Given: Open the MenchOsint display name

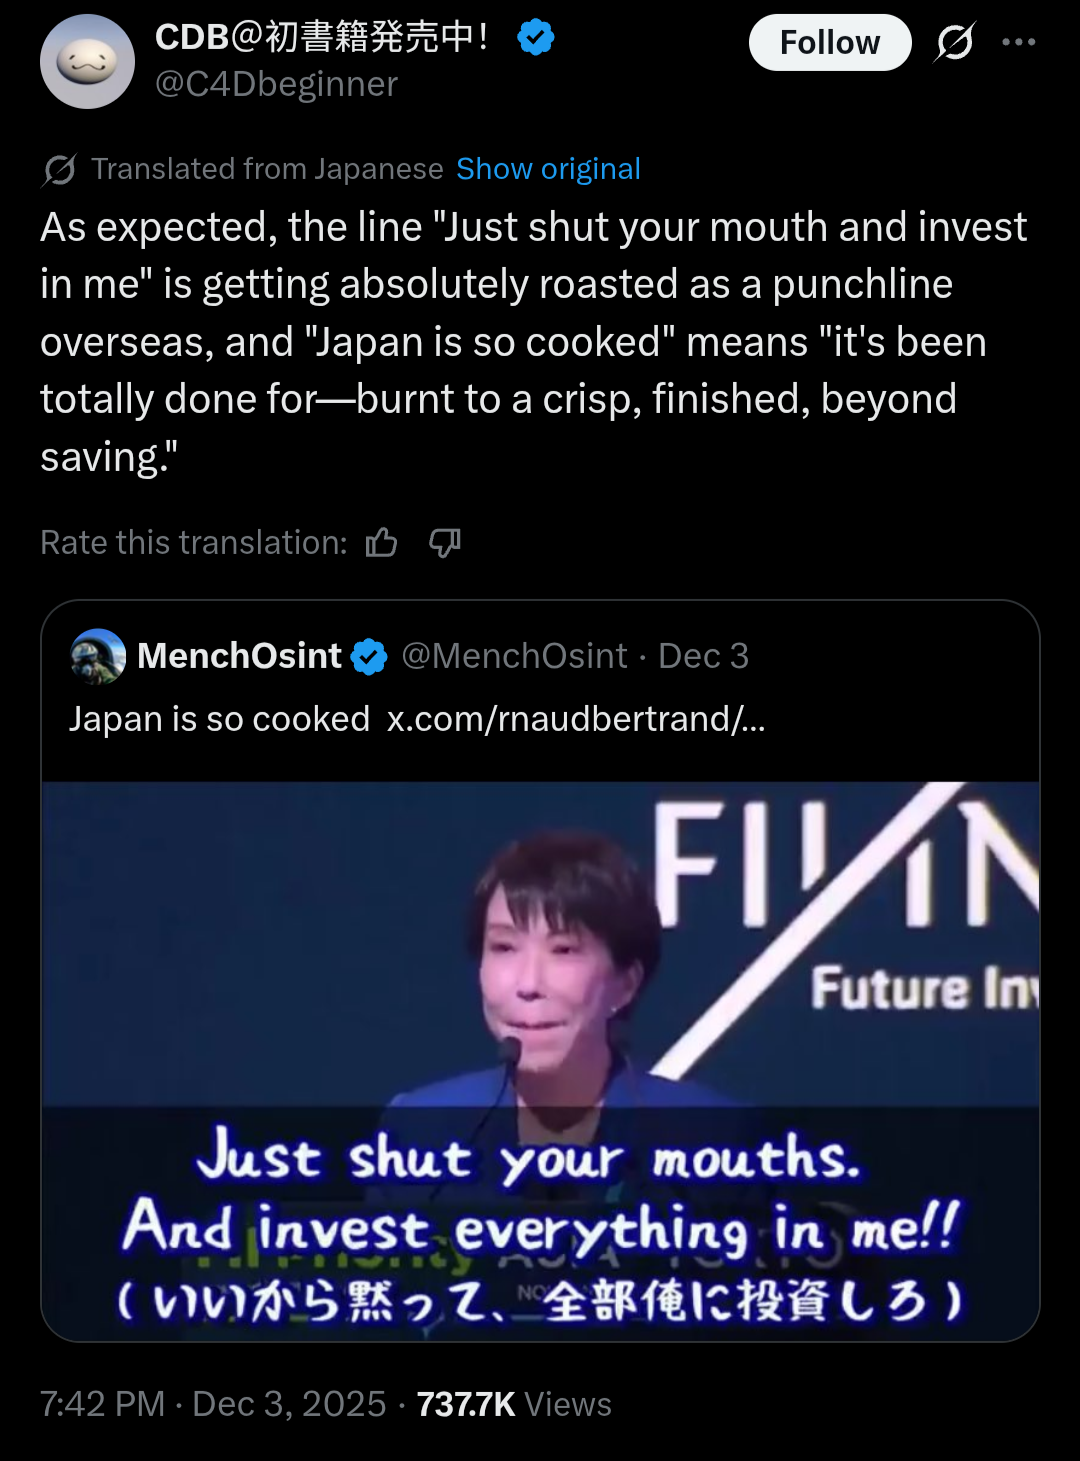Looking at the screenshot, I should 239,656.
